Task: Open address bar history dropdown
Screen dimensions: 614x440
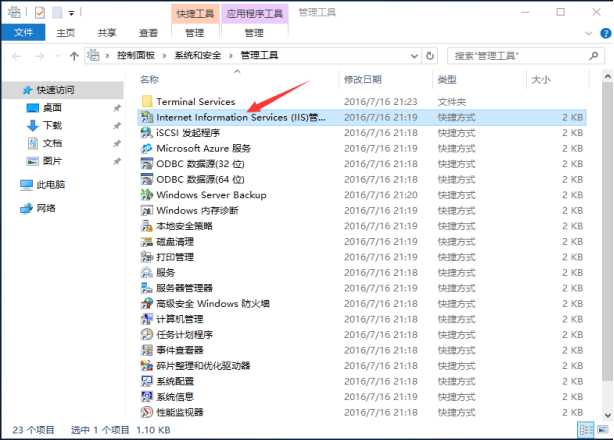Action: coord(414,56)
